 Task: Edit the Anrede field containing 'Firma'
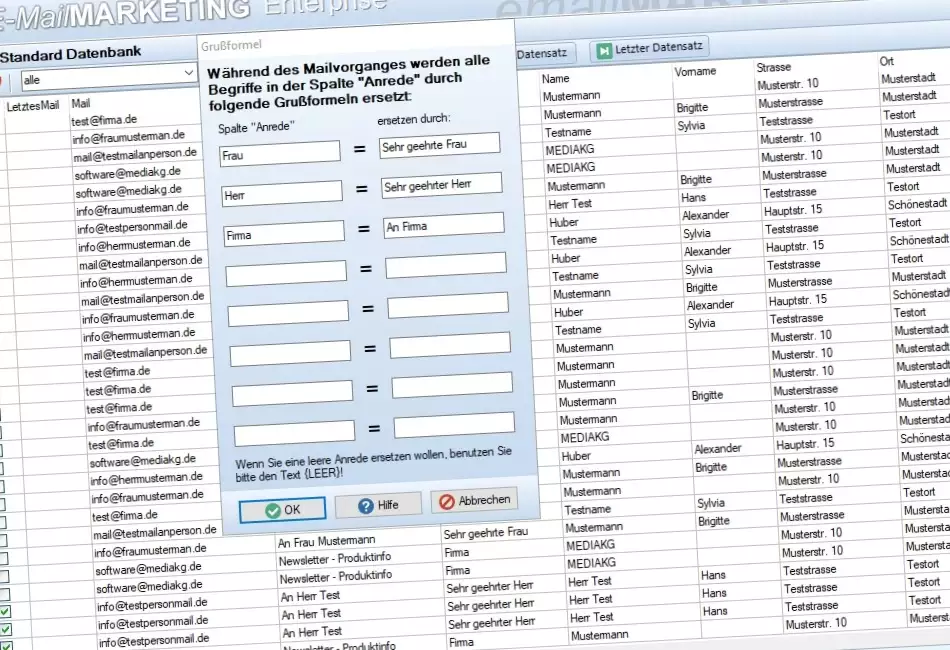tap(284, 234)
